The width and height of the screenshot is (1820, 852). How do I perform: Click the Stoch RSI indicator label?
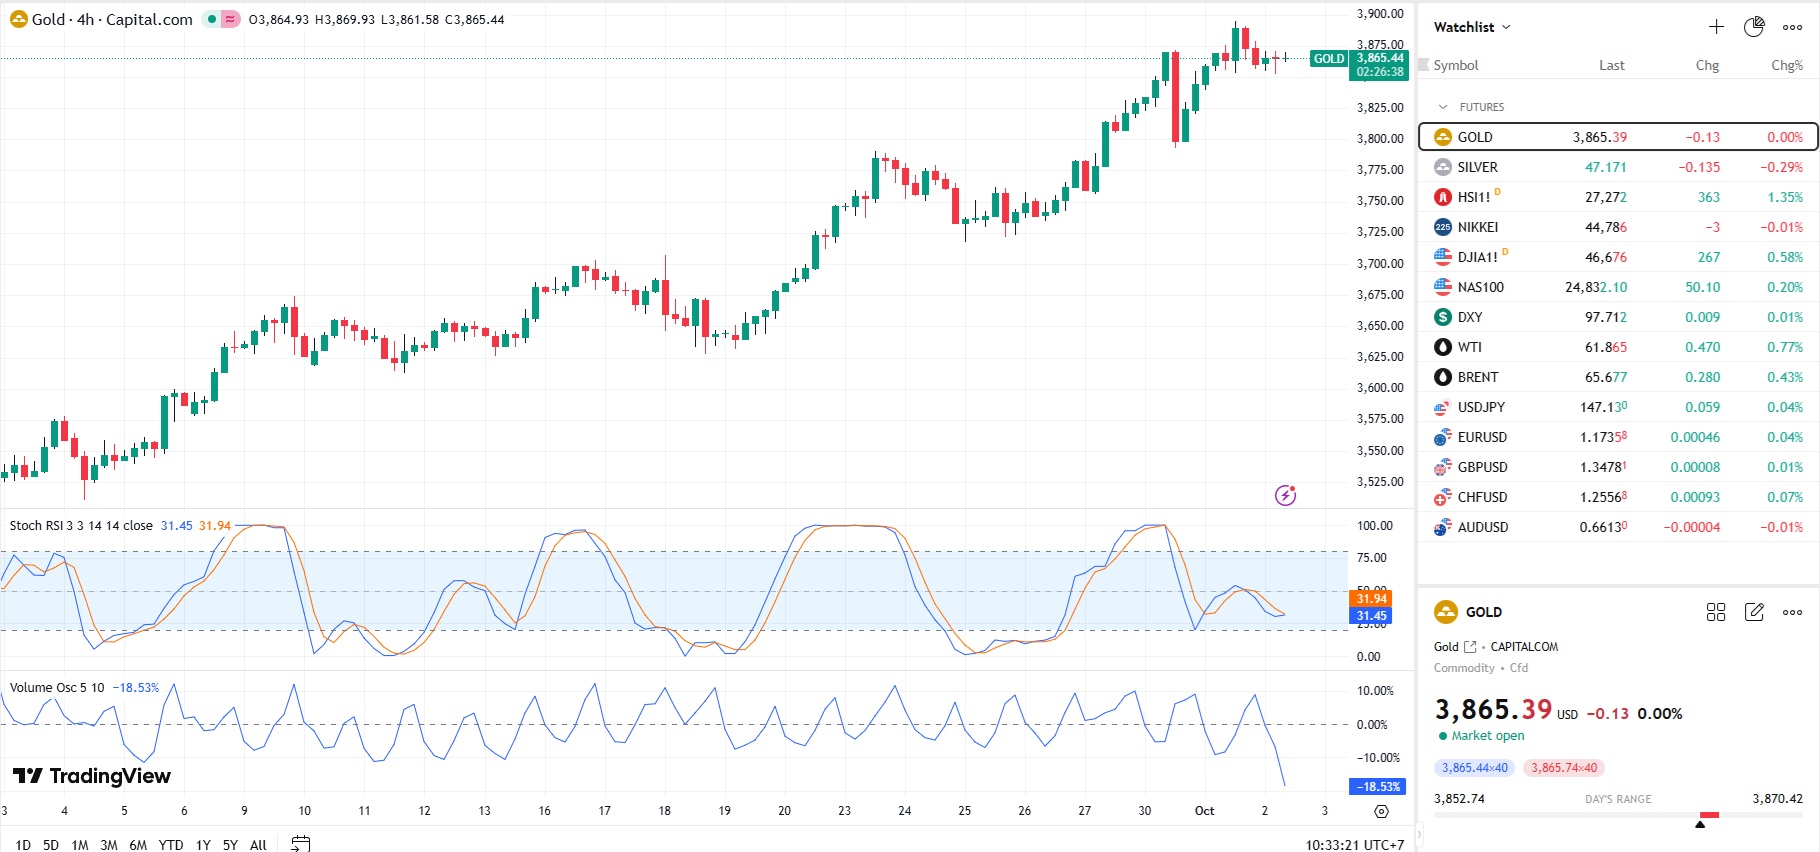click(x=80, y=525)
